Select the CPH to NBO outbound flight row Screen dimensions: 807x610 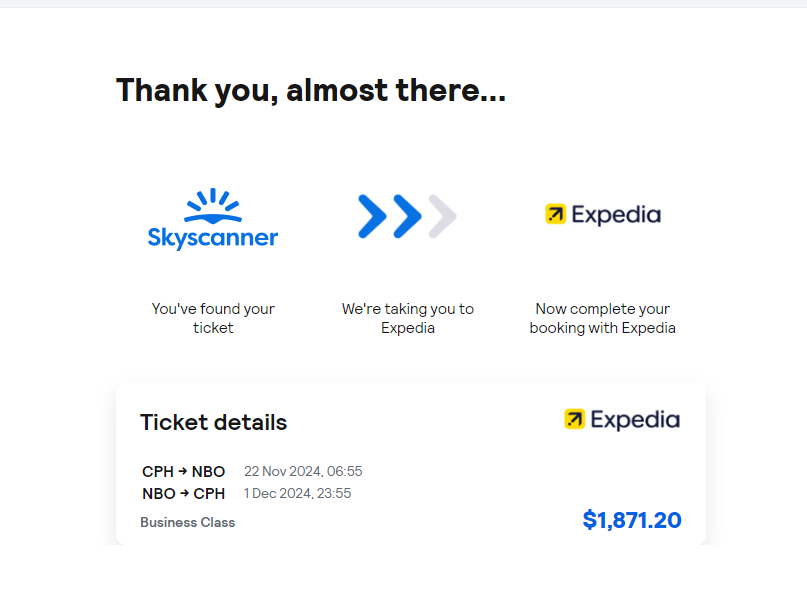[x=250, y=471]
